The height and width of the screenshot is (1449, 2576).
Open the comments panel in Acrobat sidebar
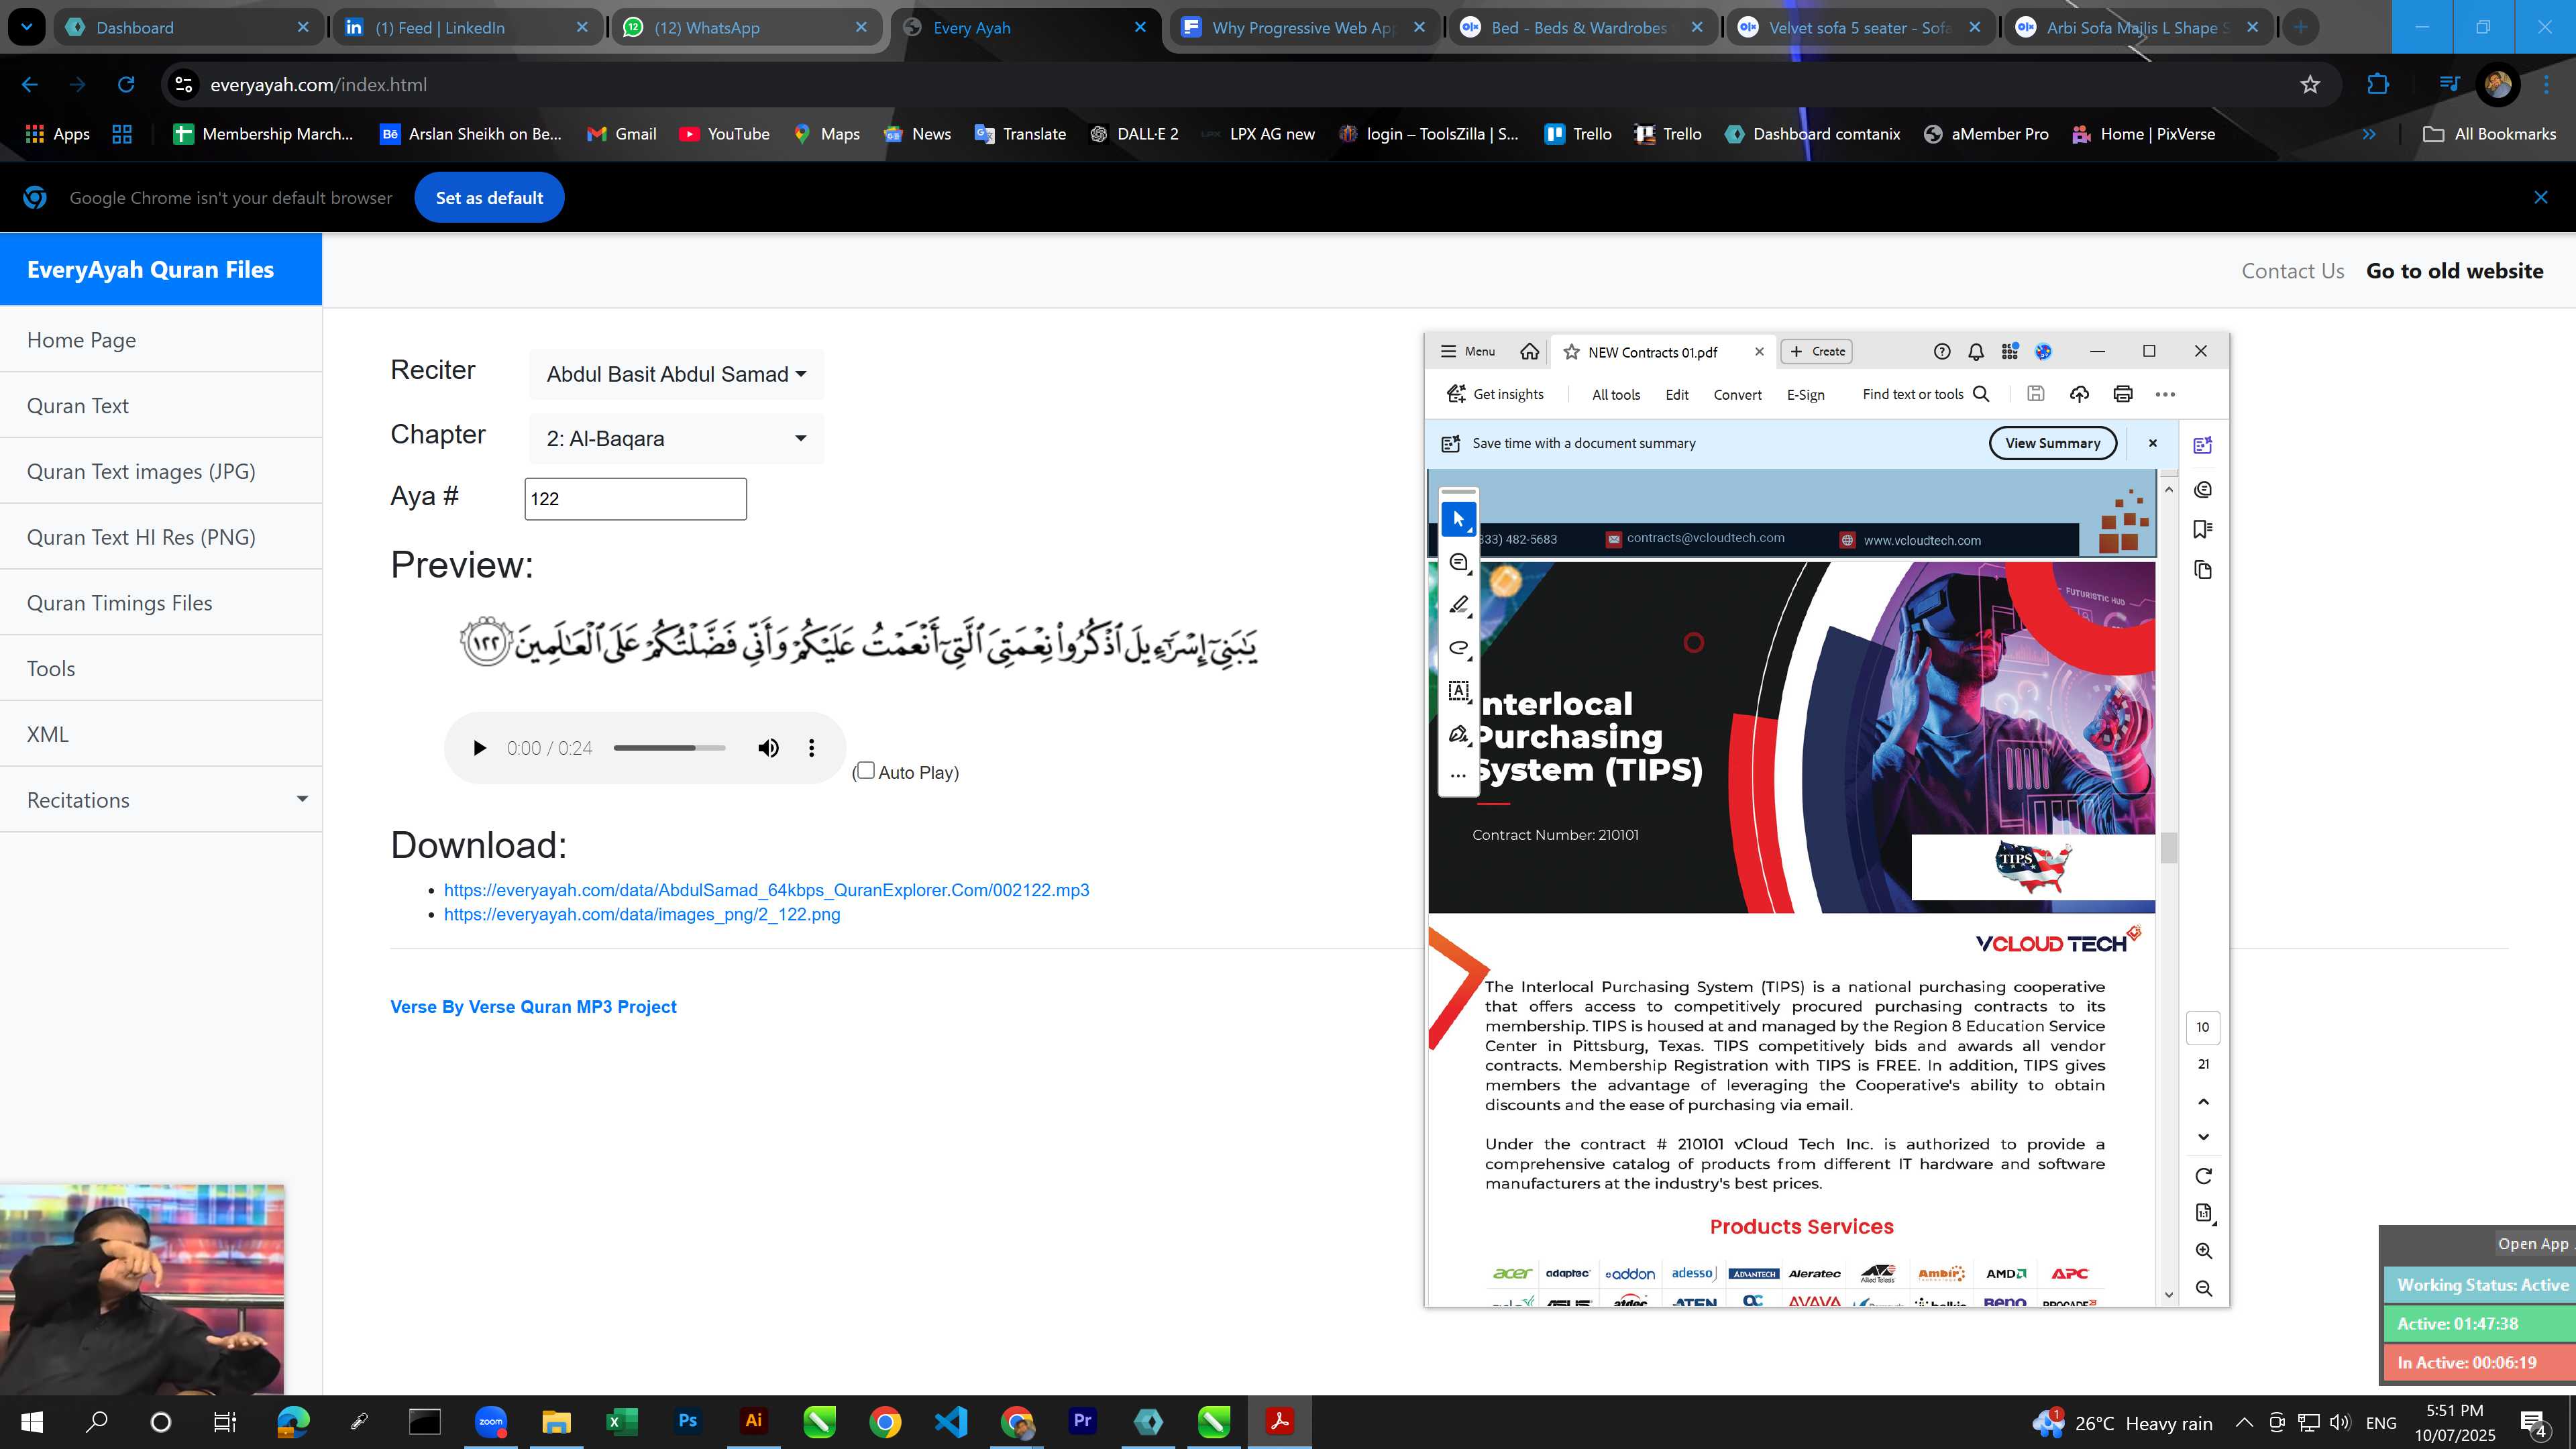pos(2203,489)
